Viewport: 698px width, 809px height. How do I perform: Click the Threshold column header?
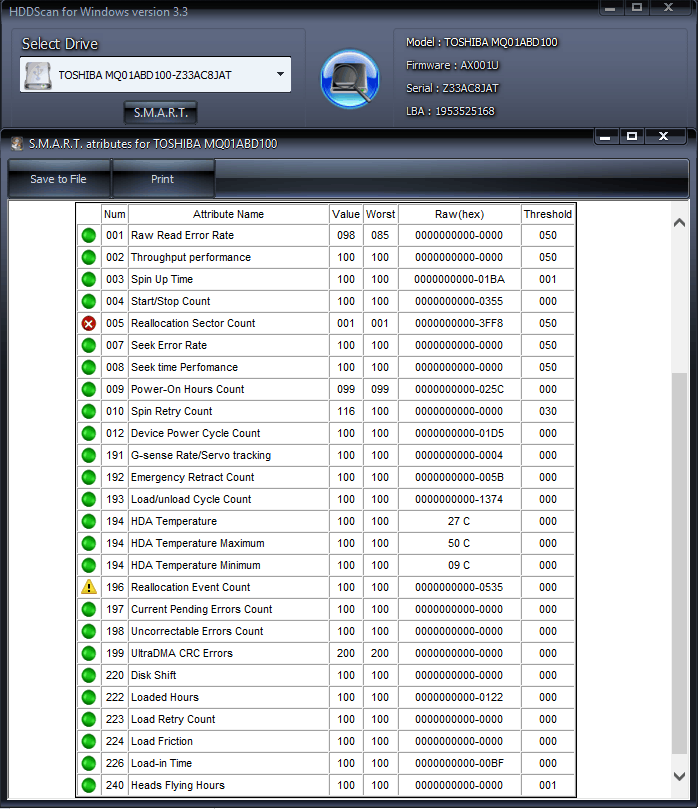tap(548, 214)
